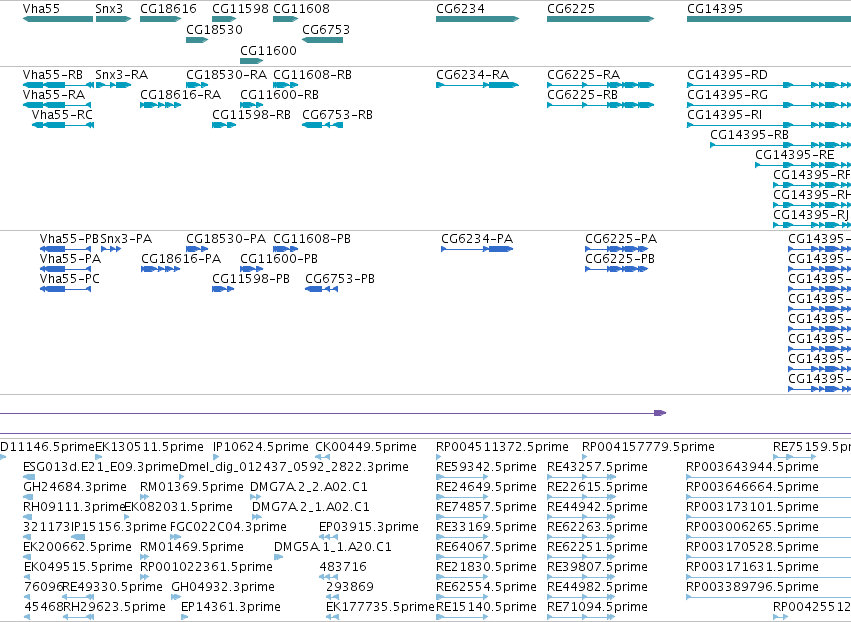Select the CG6753 gene label
Screen dimensions: 851x622
tap(326, 30)
